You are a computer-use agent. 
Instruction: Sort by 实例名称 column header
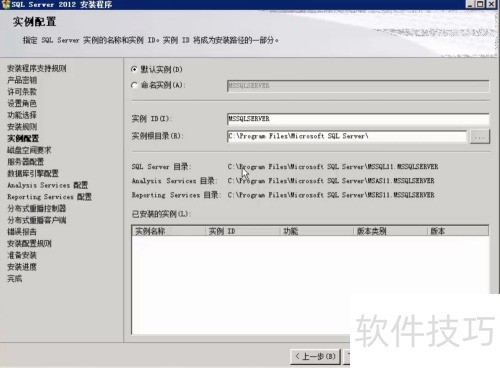tap(169, 231)
